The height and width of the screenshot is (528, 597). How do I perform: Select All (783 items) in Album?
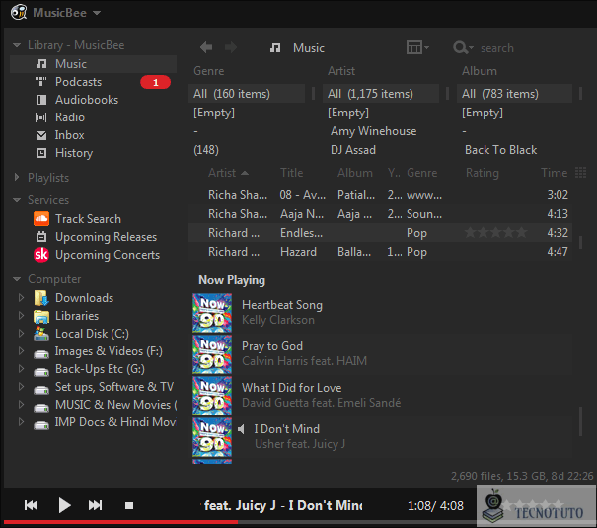coord(514,94)
